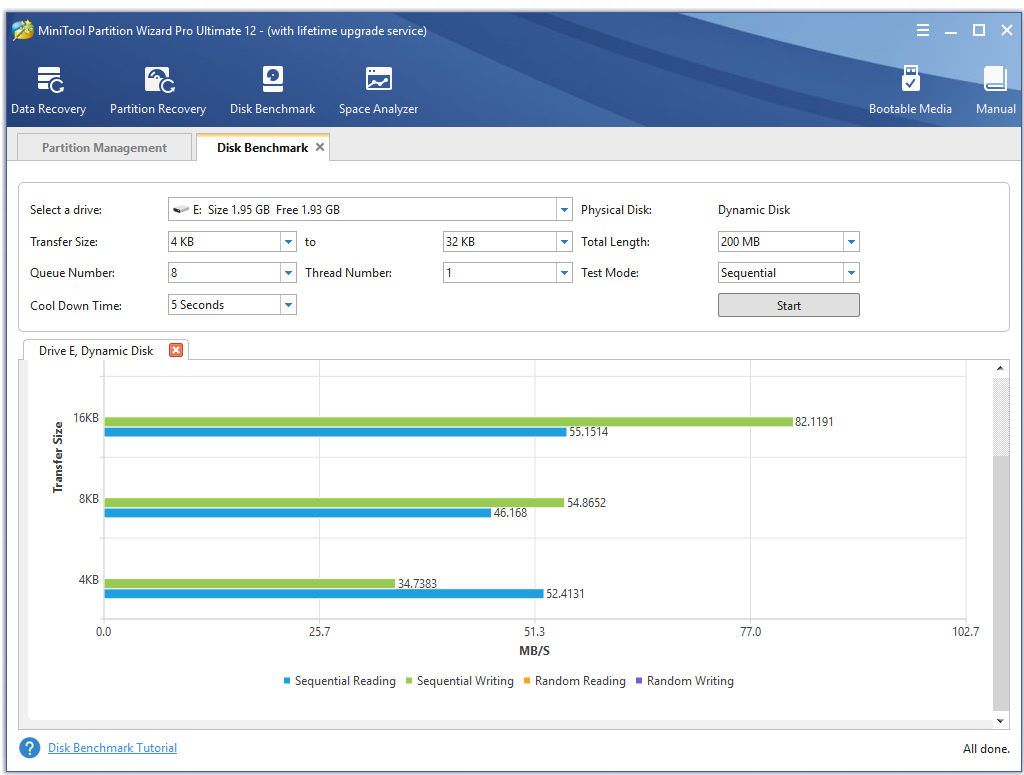Click the hamburger menu icon in title bar
The height and width of the screenshot is (775, 1024).
tap(923, 31)
